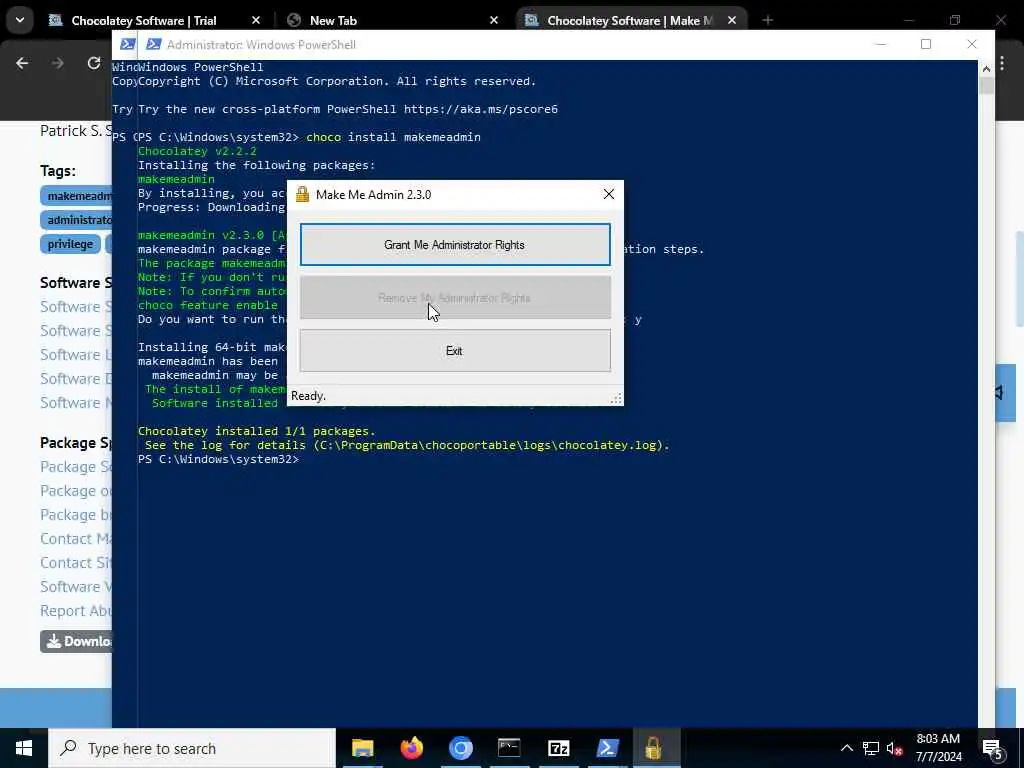Open Command Prompt from taskbar

[509, 748]
